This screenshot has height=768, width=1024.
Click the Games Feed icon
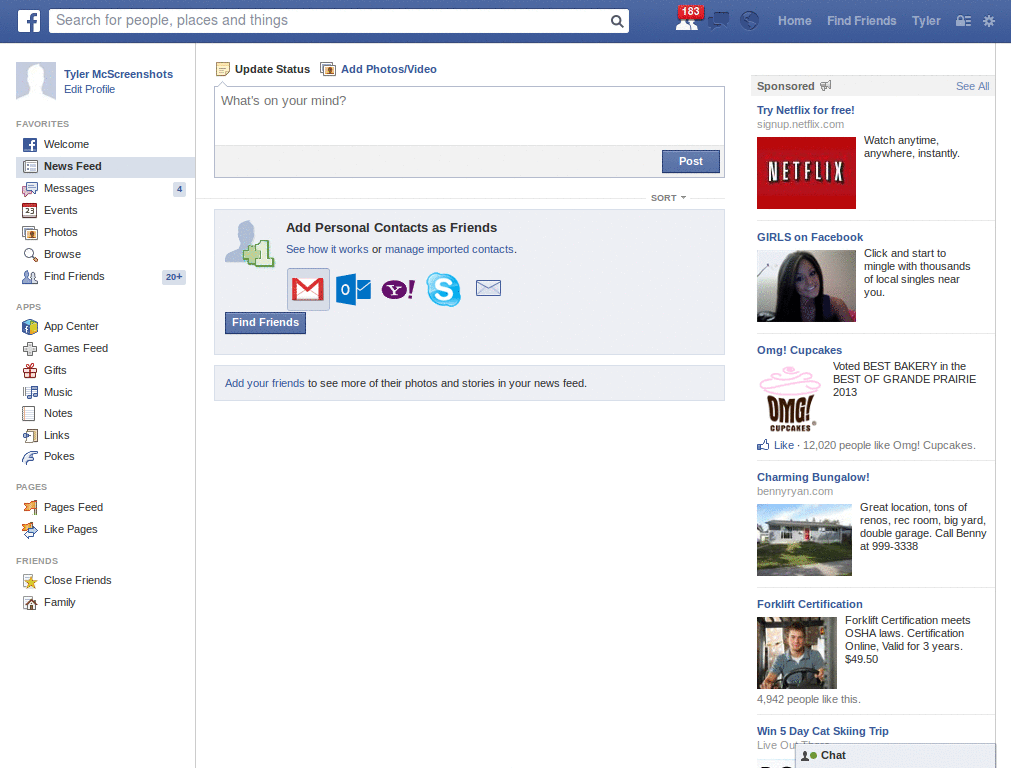click(x=30, y=349)
